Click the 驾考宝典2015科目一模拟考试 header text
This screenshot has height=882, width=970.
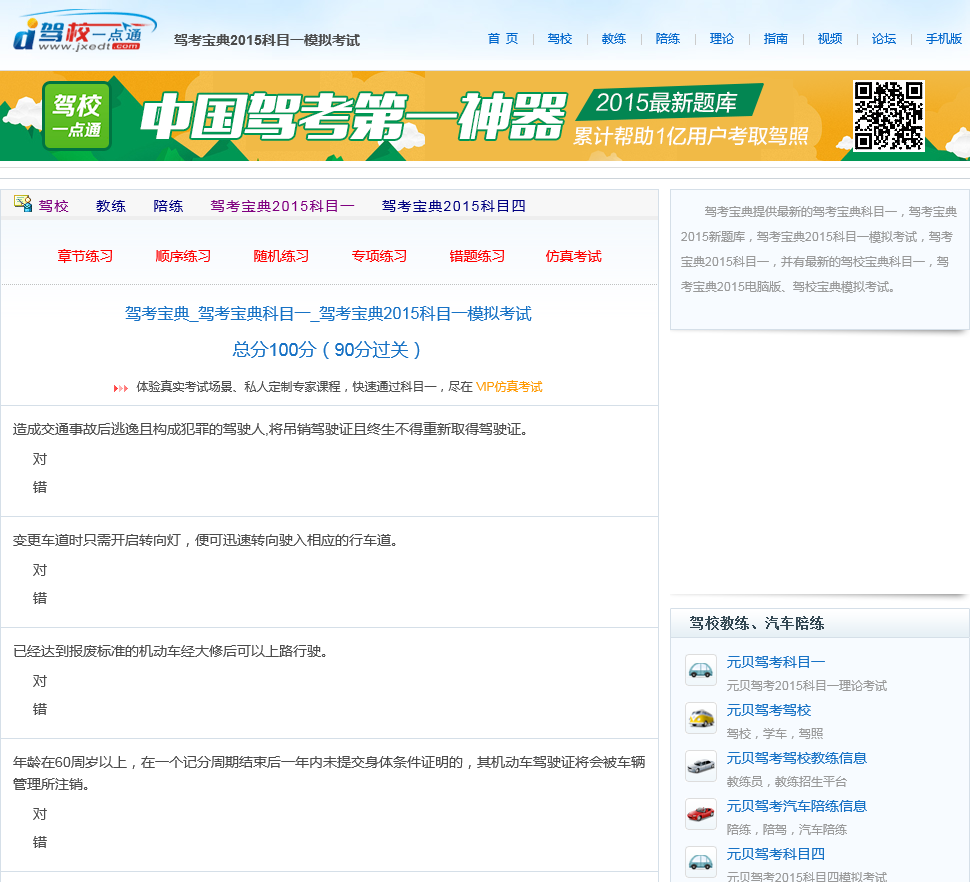pyautogui.click(x=267, y=40)
